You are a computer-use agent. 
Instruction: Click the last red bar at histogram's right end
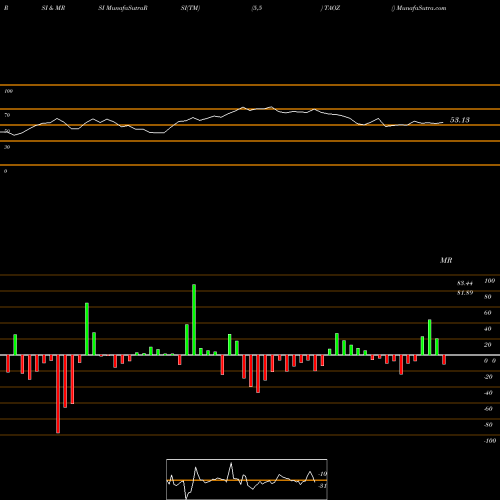(x=444, y=360)
